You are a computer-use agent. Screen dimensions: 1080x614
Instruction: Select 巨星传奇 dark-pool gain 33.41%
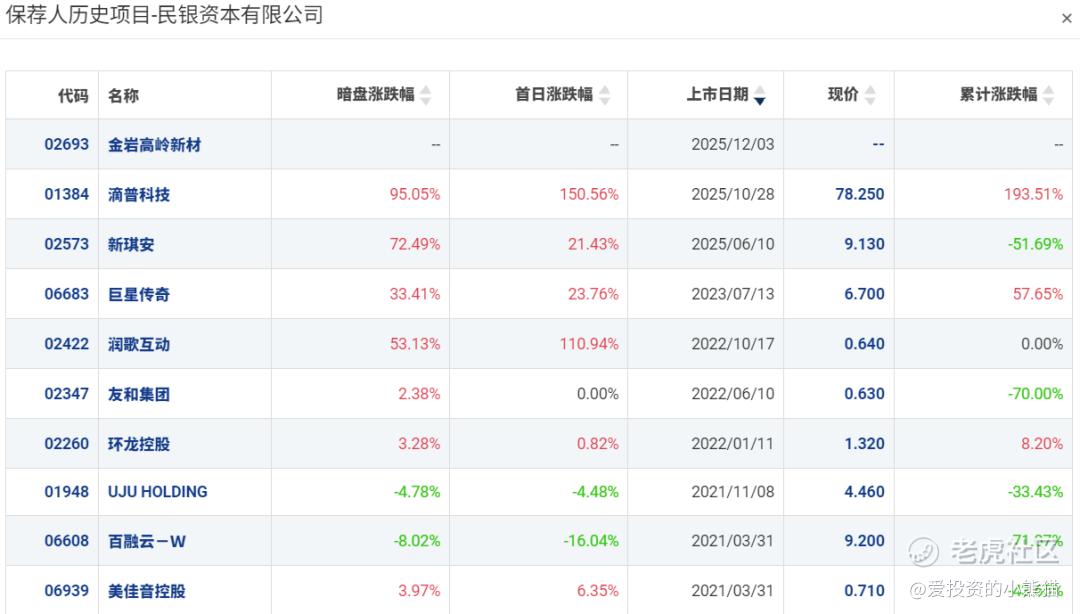[415, 294]
